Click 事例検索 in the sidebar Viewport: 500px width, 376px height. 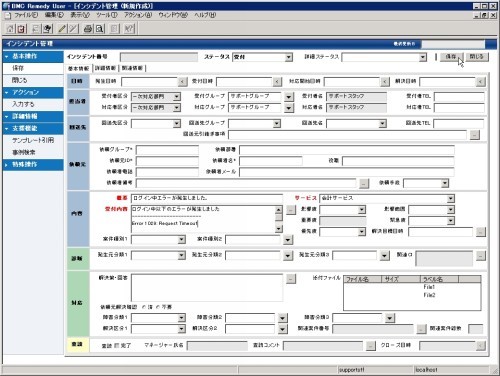(24, 152)
